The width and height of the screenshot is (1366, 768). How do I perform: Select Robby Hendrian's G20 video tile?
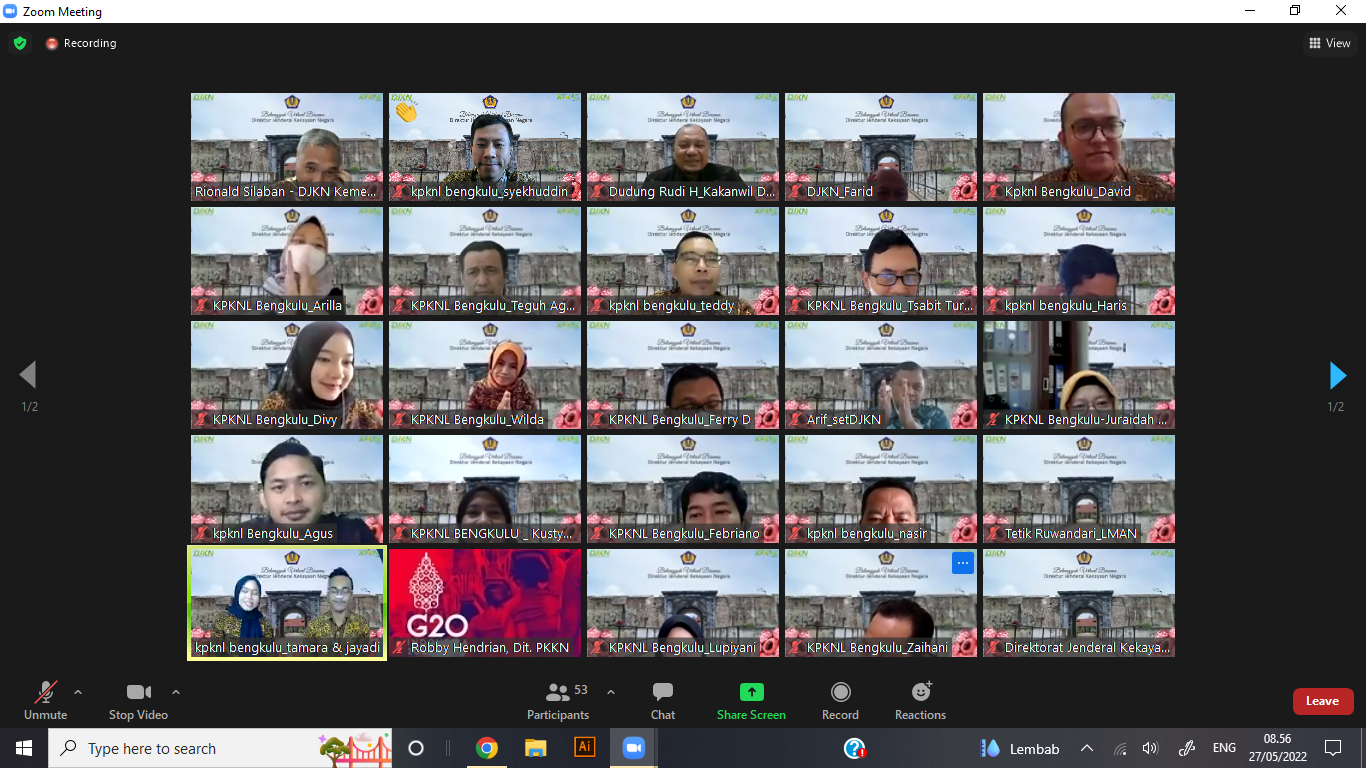(x=485, y=602)
